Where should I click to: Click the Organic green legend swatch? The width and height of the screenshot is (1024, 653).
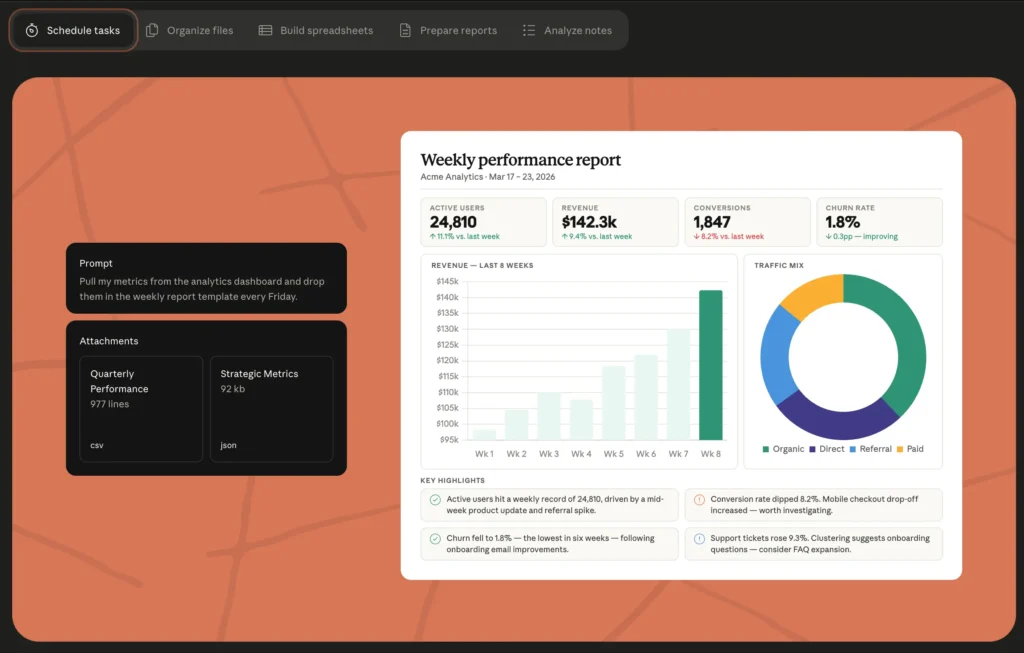click(766, 450)
